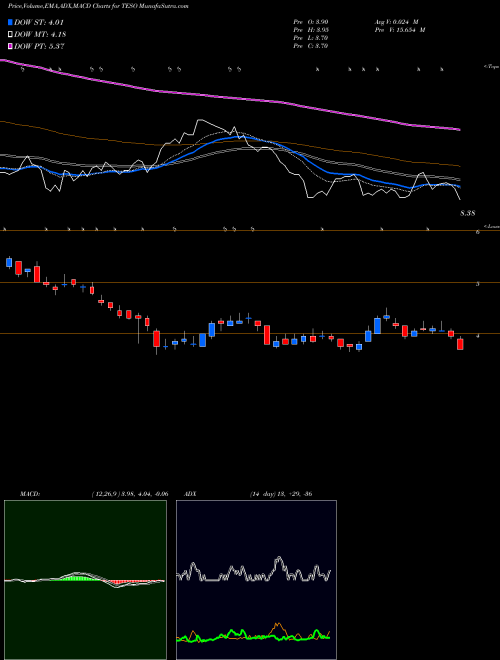Select the 'DOW PT: 5.37' legend label
The width and height of the screenshot is (500, 660).
(39, 46)
